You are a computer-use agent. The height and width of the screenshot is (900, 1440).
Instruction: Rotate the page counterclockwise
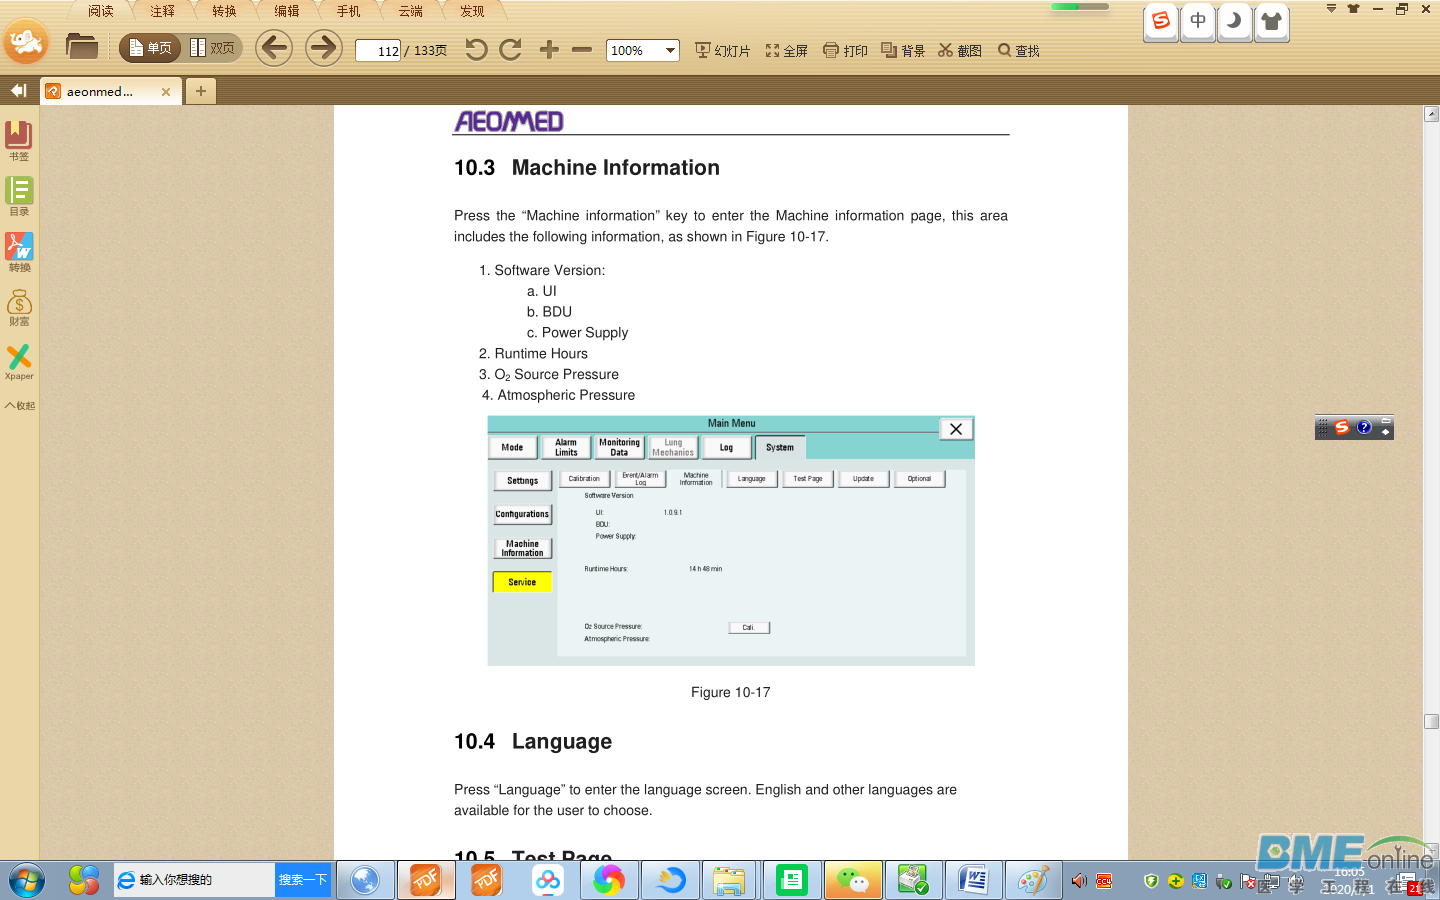(476, 50)
